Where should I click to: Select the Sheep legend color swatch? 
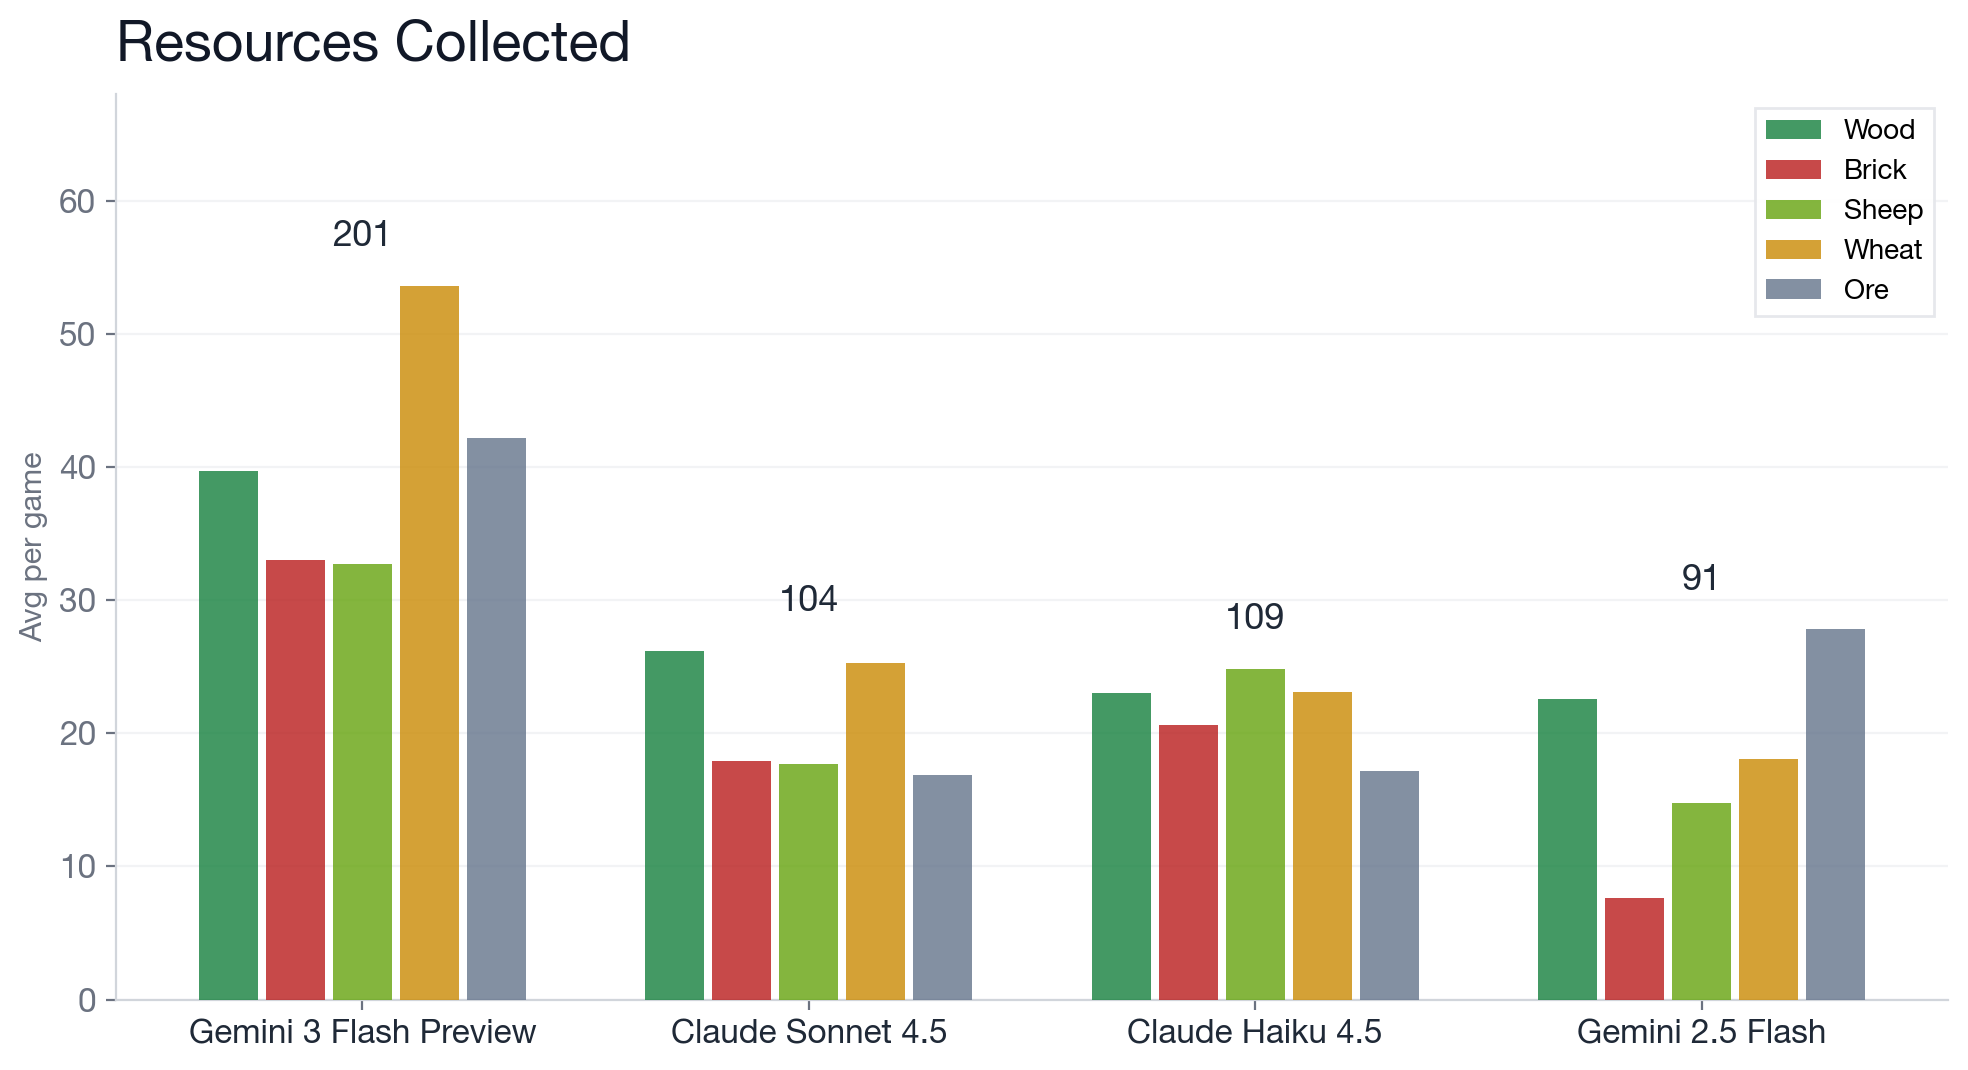pos(1793,209)
